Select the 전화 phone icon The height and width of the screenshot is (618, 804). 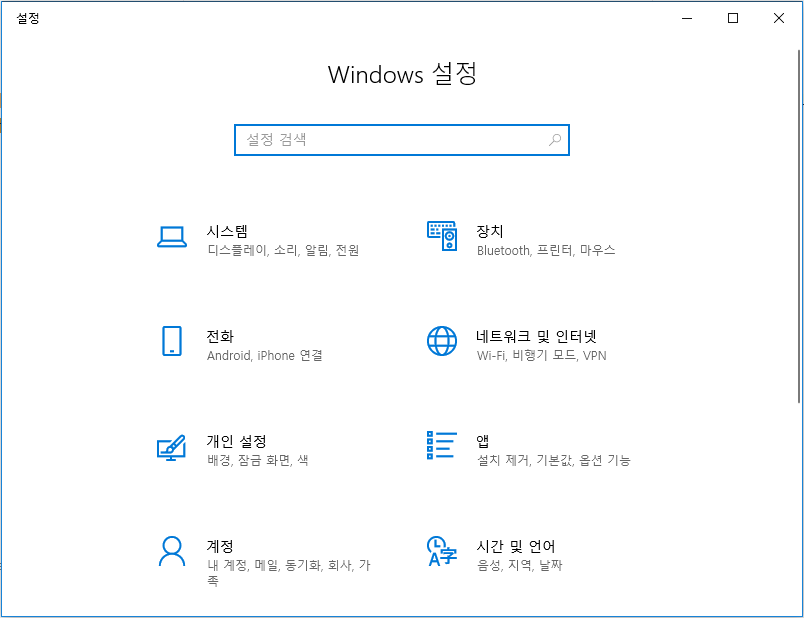coord(172,341)
